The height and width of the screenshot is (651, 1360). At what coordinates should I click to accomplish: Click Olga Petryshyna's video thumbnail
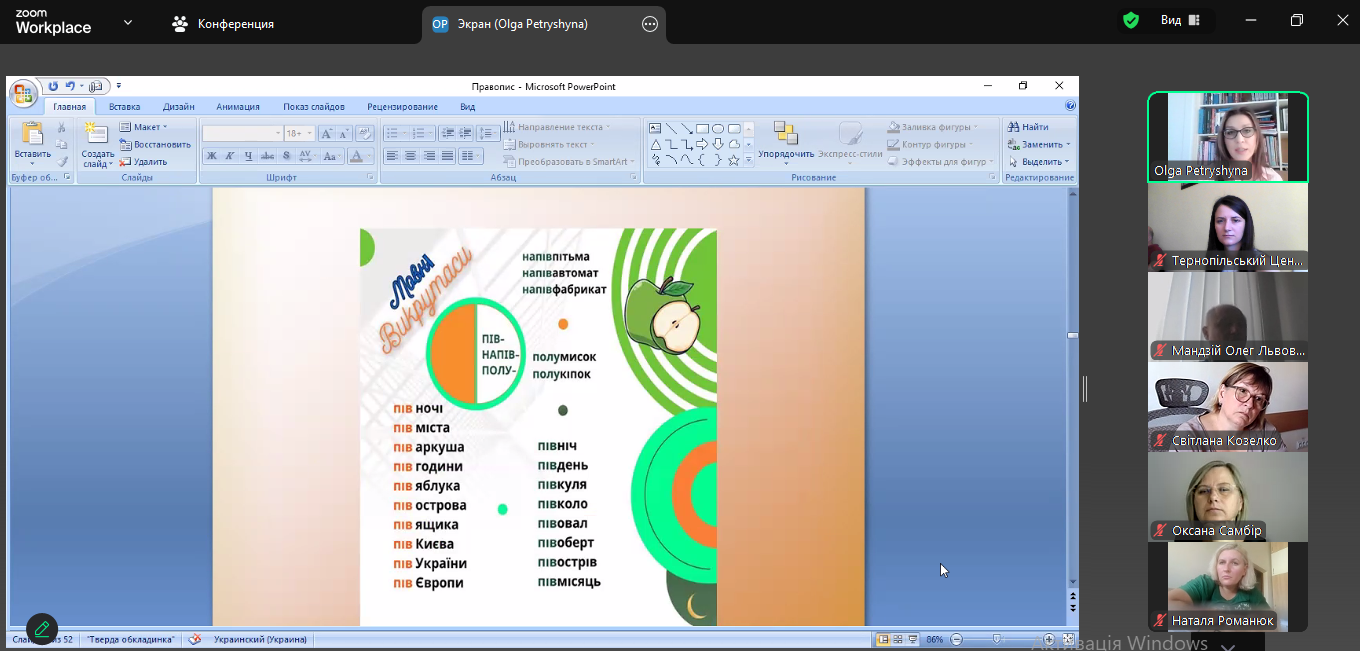point(1228,137)
